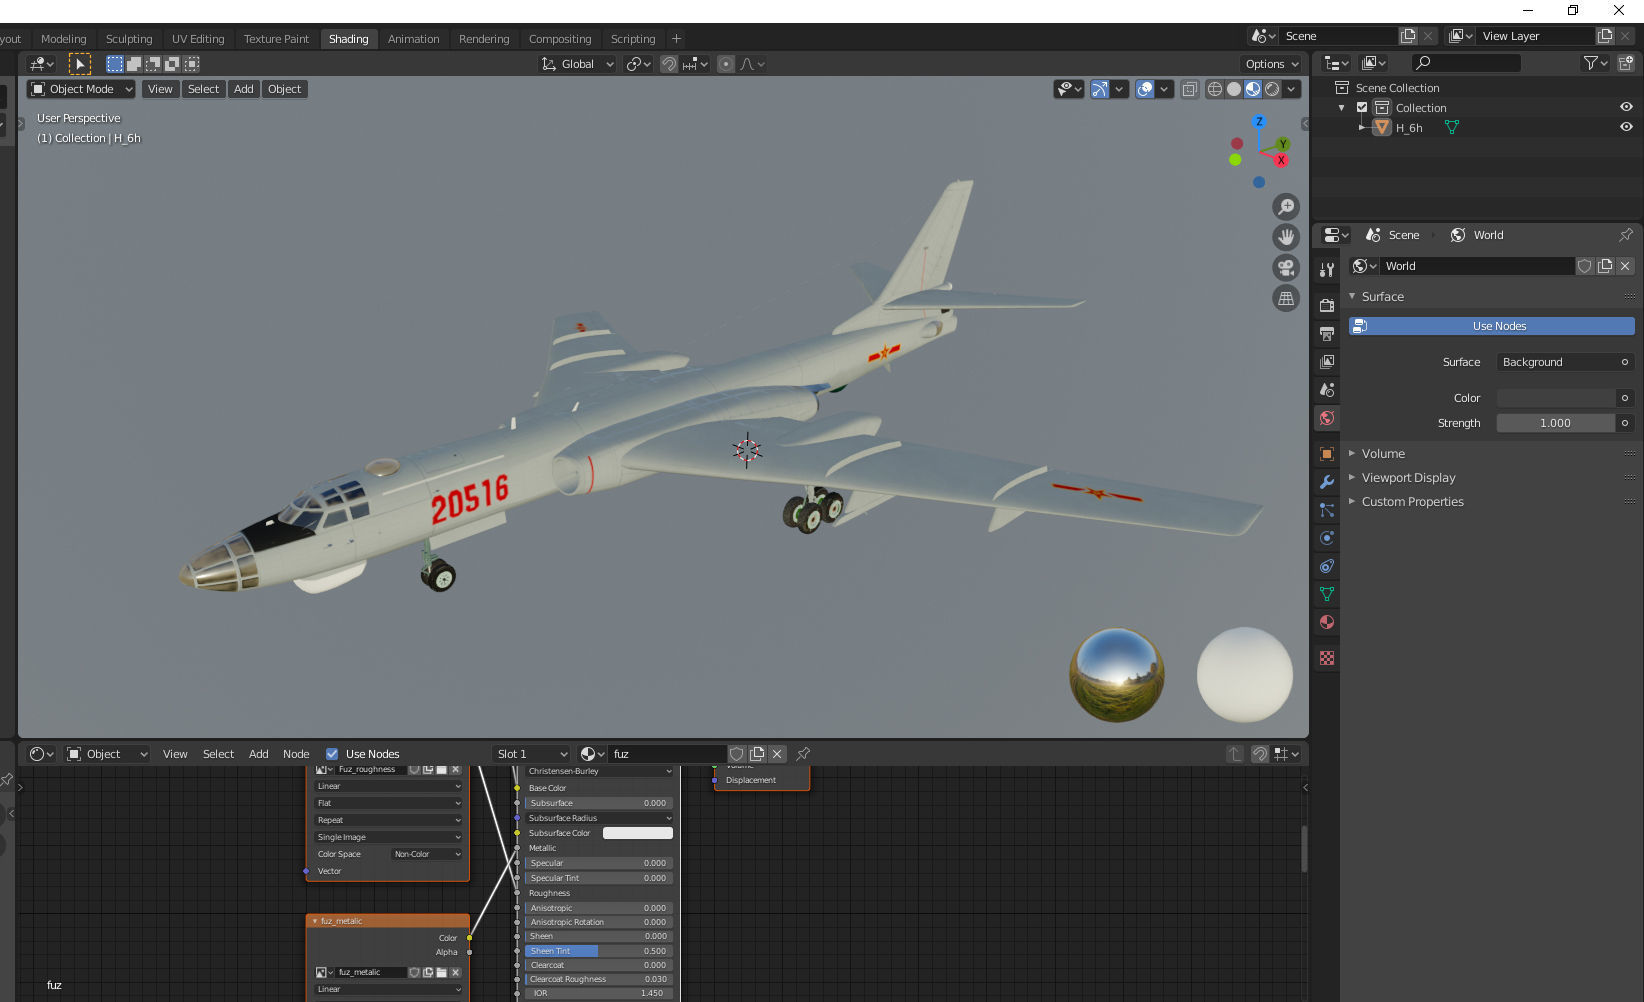Open the Options dropdown
The width and height of the screenshot is (1644, 1002).
click(1272, 64)
